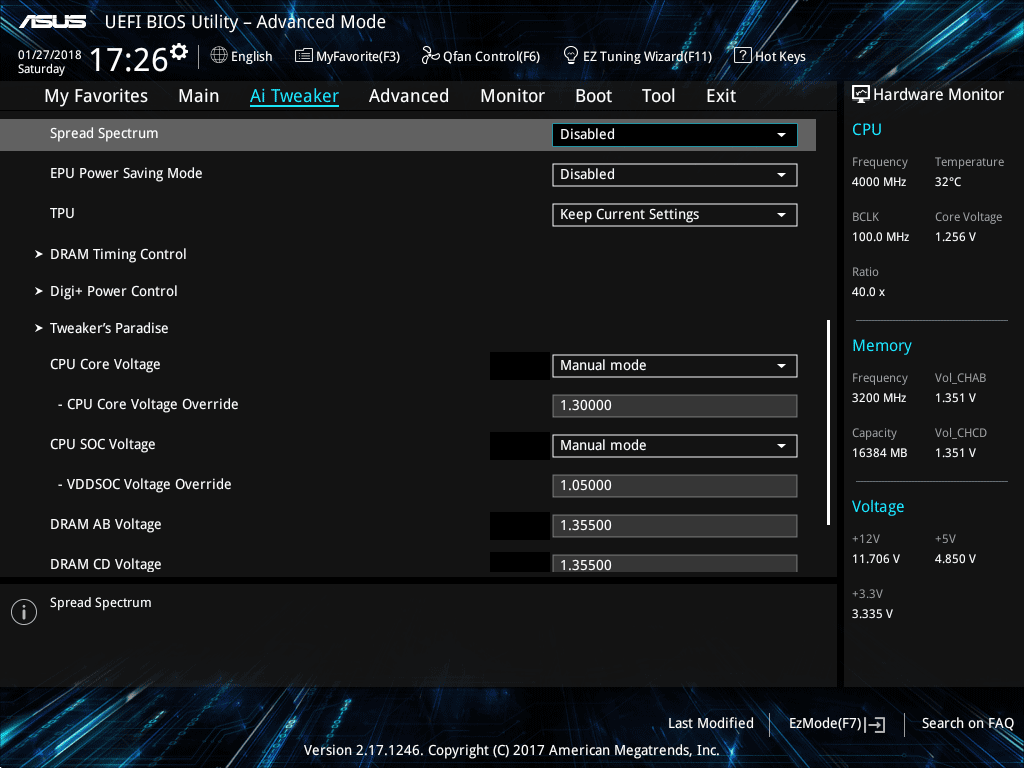This screenshot has height=768, width=1024.
Task: Switch to the My Favorites tab
Action: point(96,96)
